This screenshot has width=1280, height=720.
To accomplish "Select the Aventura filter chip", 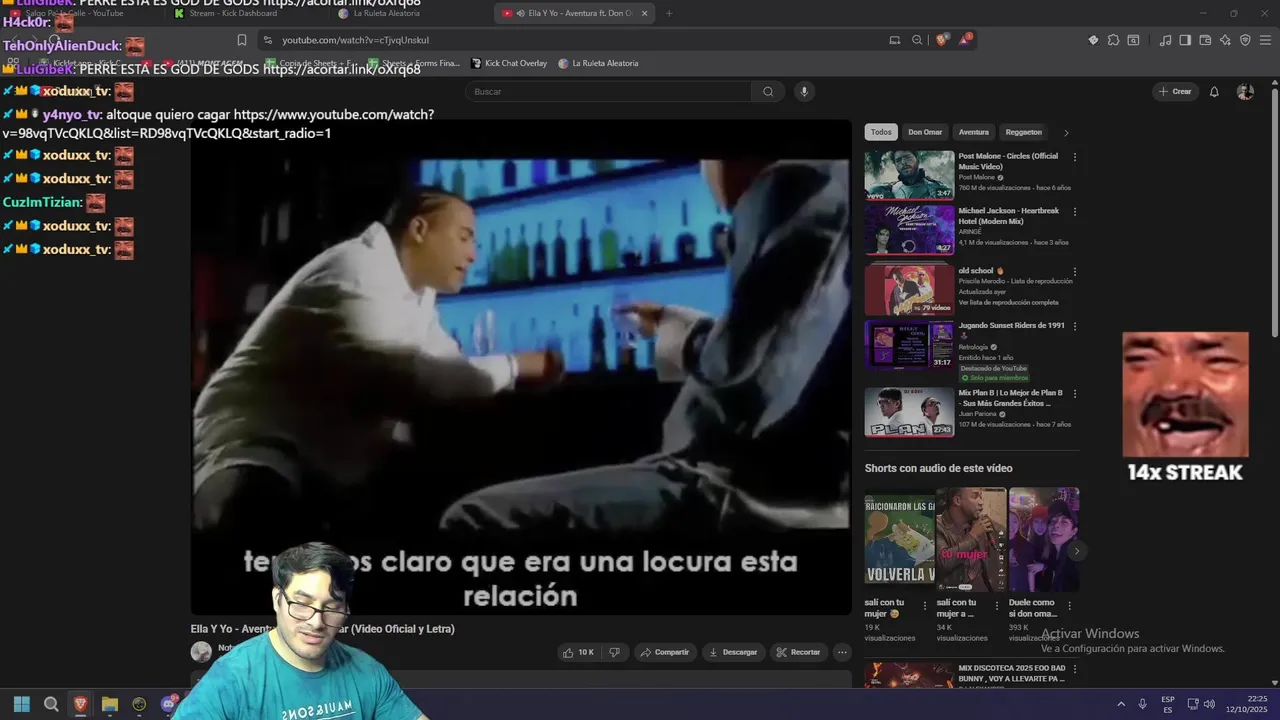I will [x=974, y=132].
